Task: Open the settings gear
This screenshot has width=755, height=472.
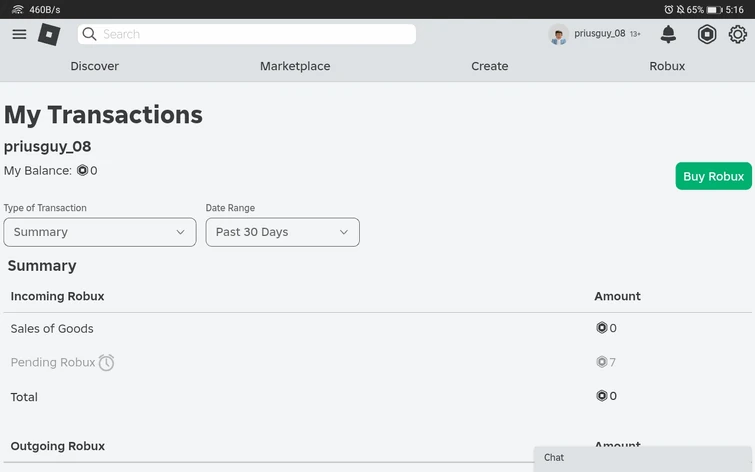Action: tap(738, 34)
